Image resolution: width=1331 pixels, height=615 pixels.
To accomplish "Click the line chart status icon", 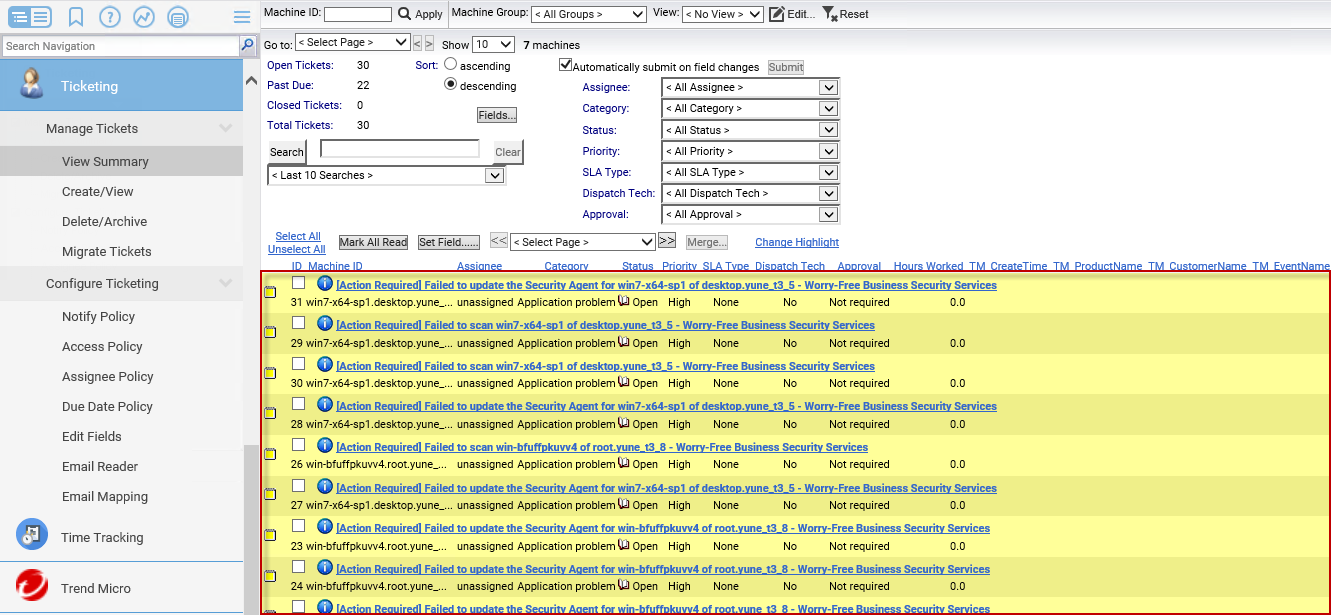I will click(144, 17).
